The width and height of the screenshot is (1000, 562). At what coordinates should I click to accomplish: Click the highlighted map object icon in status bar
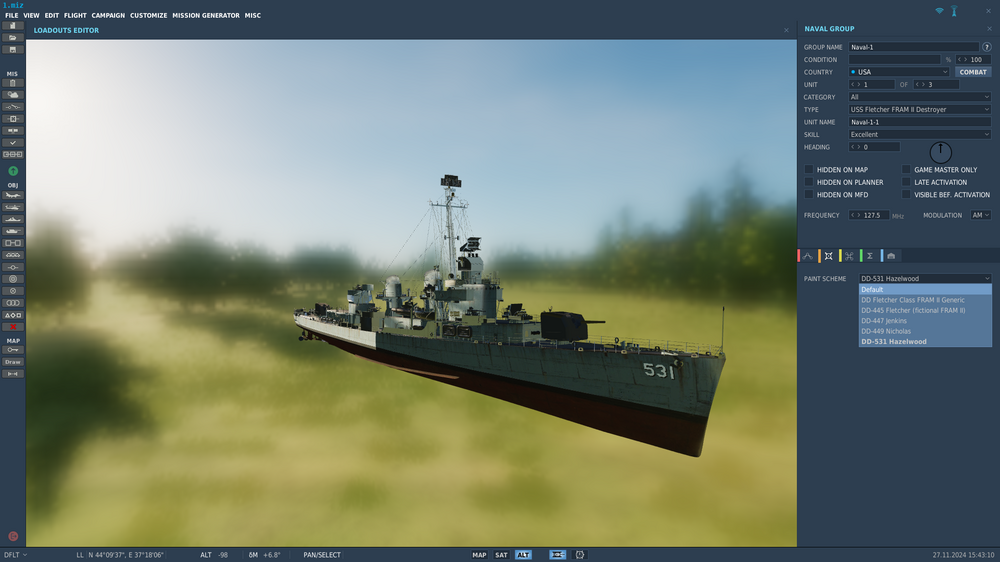557,555
